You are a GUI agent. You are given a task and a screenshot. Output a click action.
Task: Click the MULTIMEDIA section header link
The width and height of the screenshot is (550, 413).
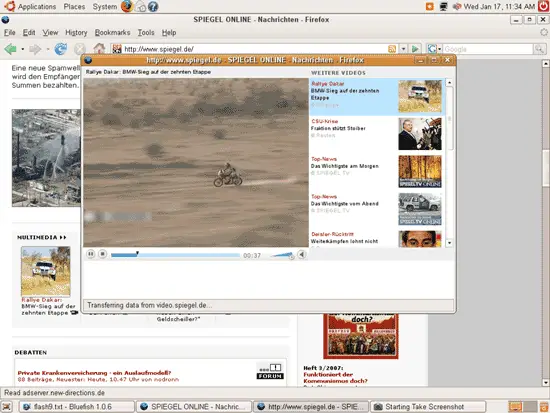point(42,238)
